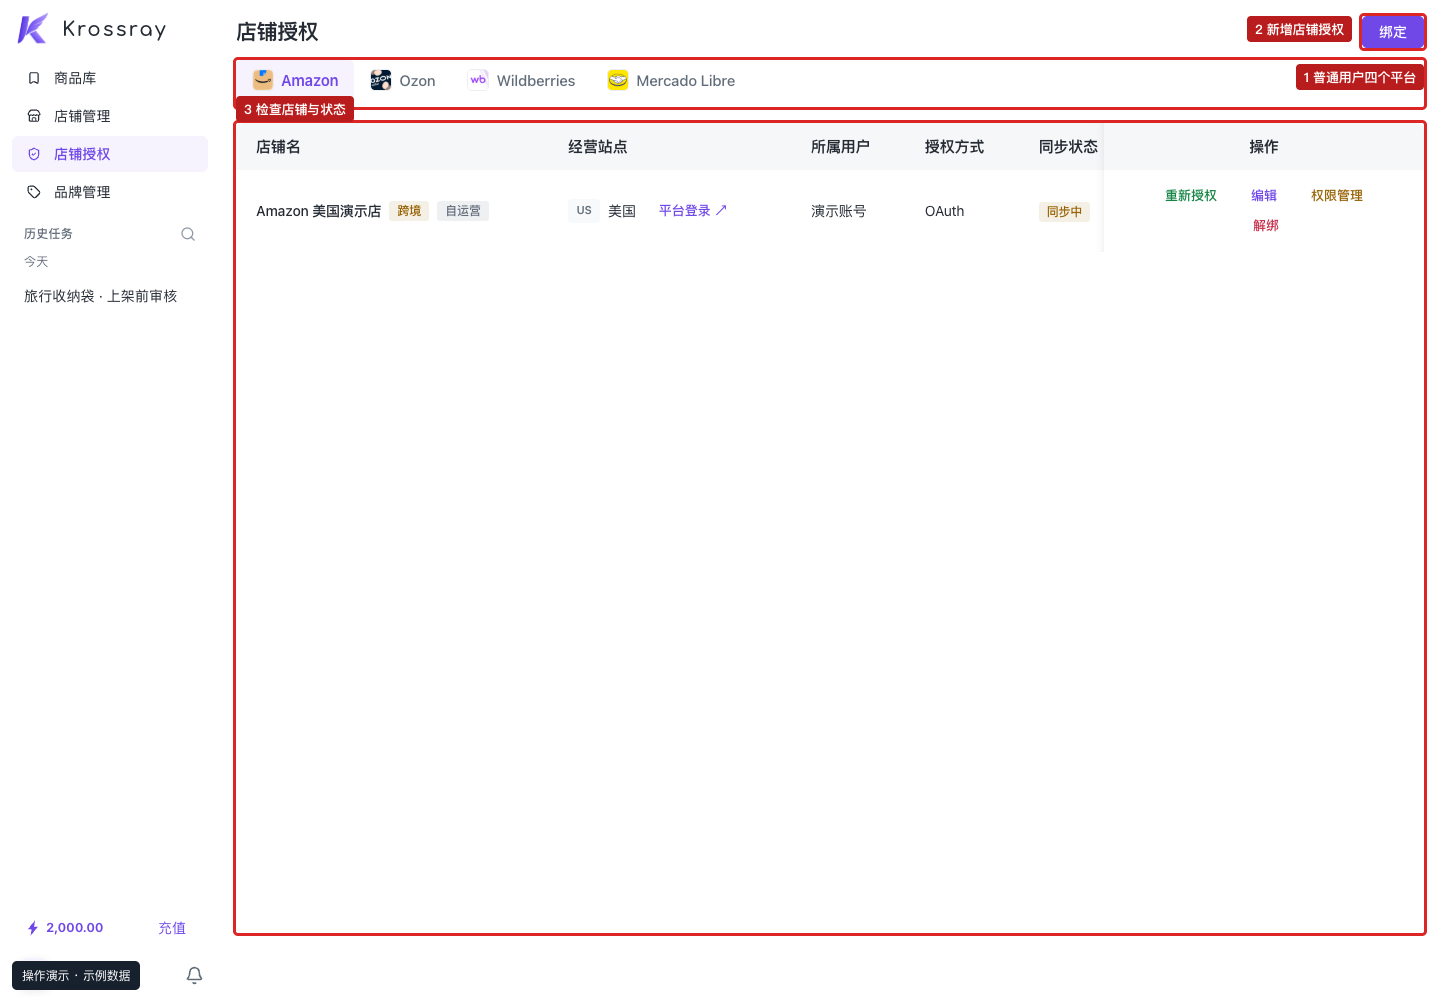Image resolution: width=1440 pixels, height=1000 pixels.
Task: Switch to the Wildberries tab
Action: point(522,81)
